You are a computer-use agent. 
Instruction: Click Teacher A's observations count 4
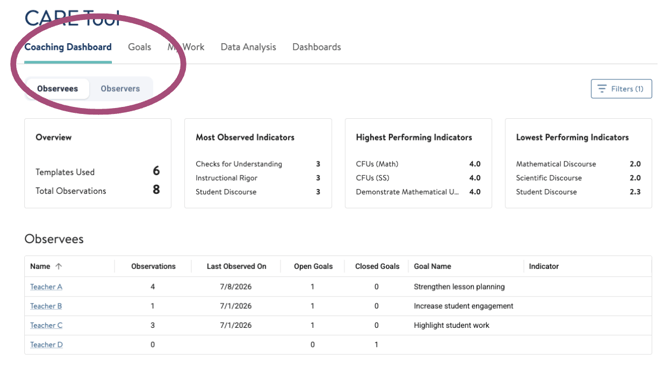coord(153,287)
